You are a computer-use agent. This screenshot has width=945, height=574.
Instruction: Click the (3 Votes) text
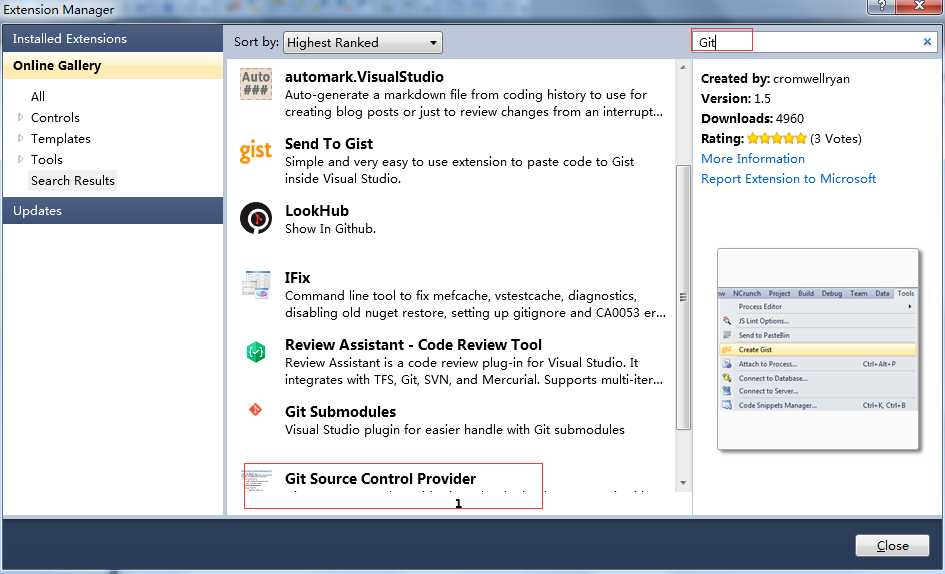click(x=835, y=139)
